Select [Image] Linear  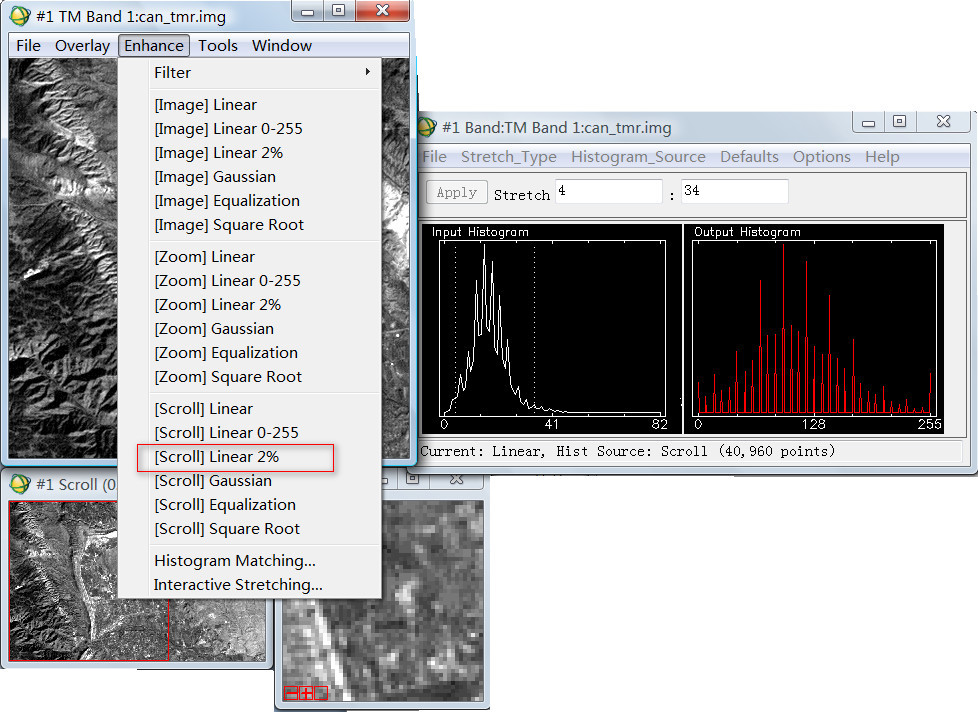(x=205, y=105)
